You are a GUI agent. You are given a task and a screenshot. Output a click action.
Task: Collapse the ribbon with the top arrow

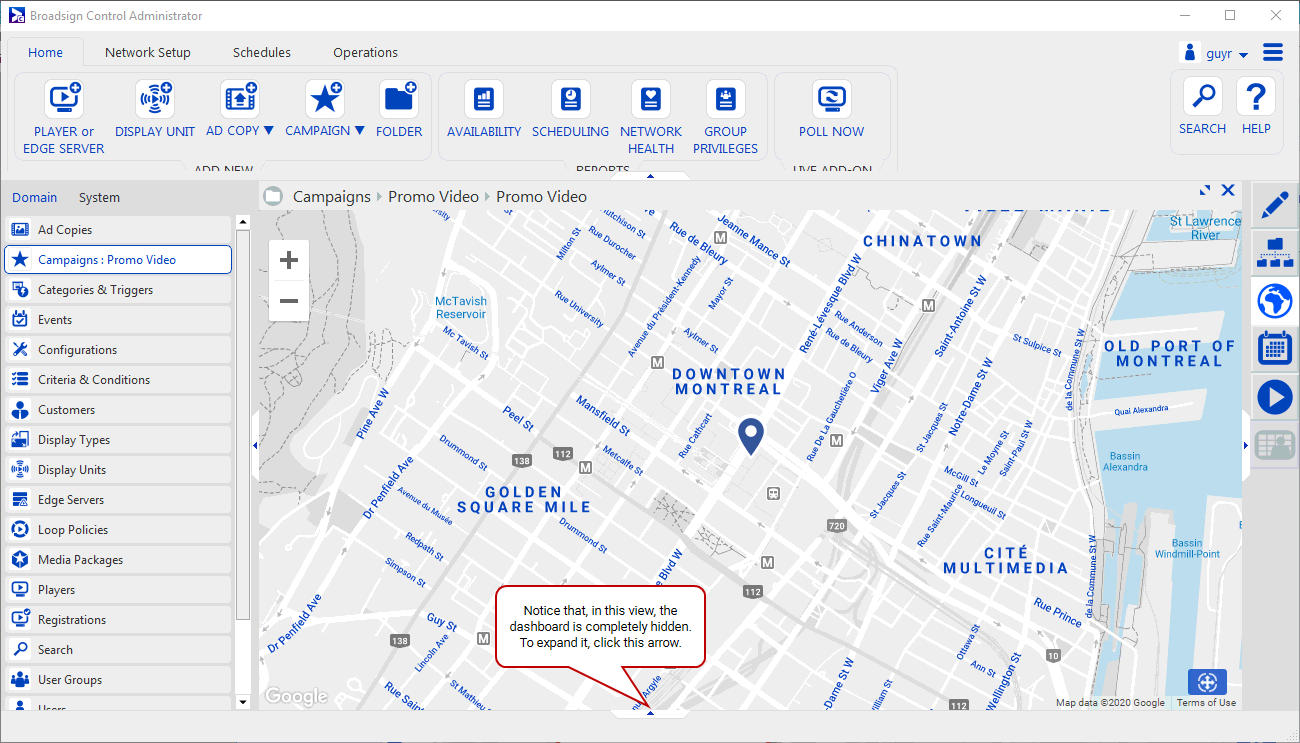coord(650,176)
